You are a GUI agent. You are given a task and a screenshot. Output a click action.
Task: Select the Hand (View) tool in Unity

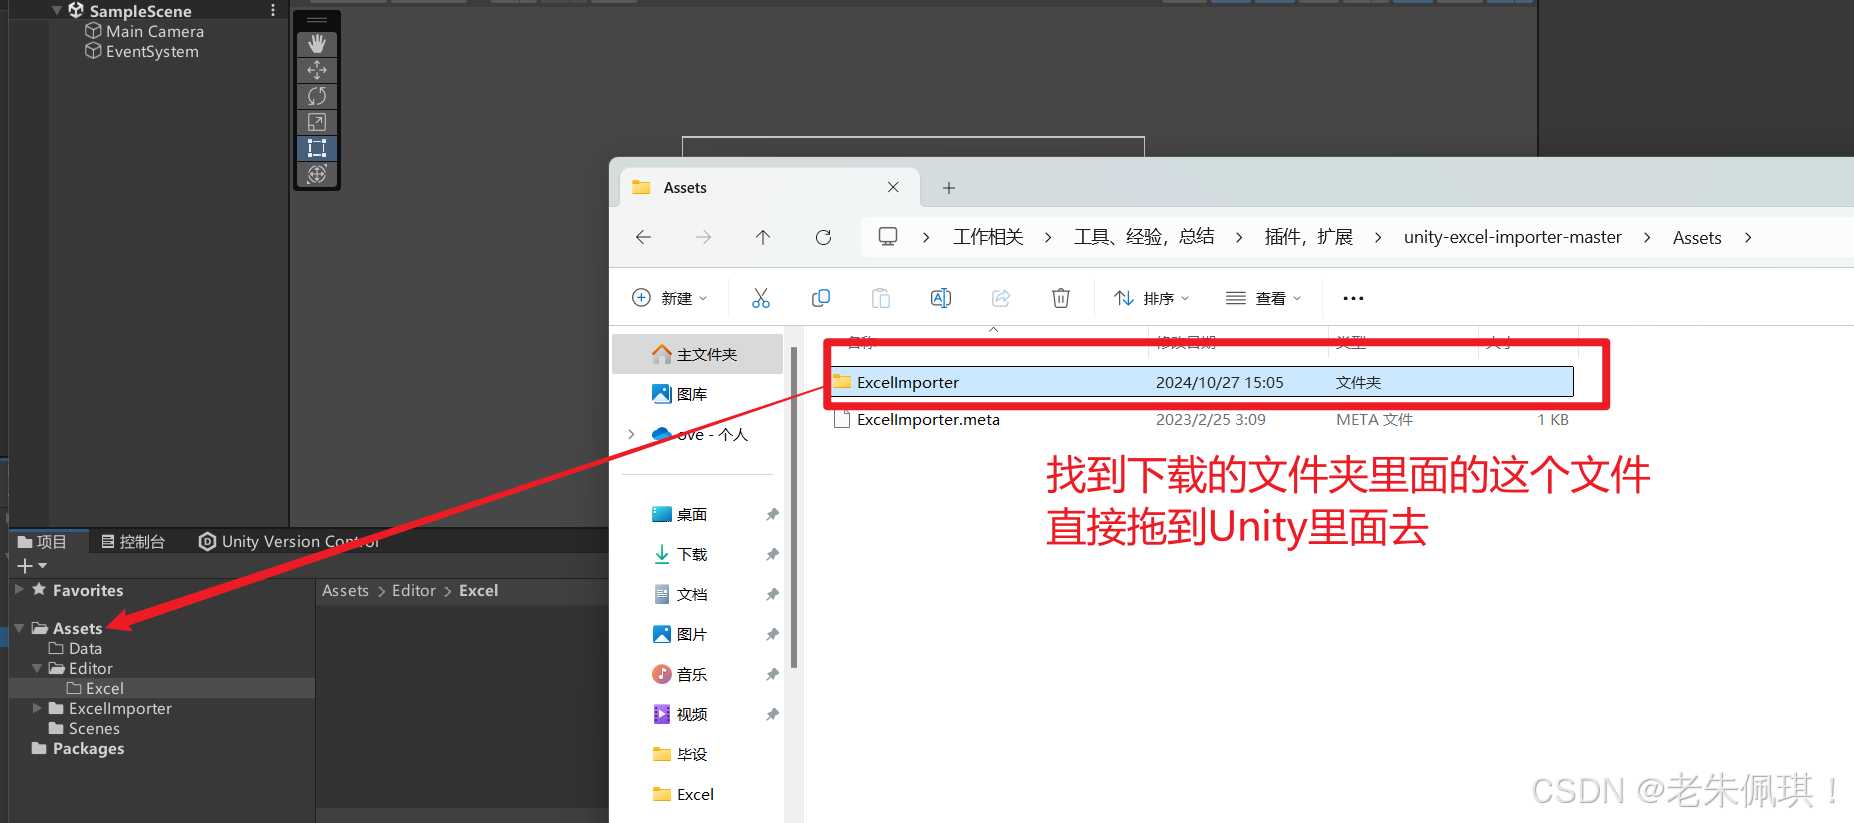(317, 44)
